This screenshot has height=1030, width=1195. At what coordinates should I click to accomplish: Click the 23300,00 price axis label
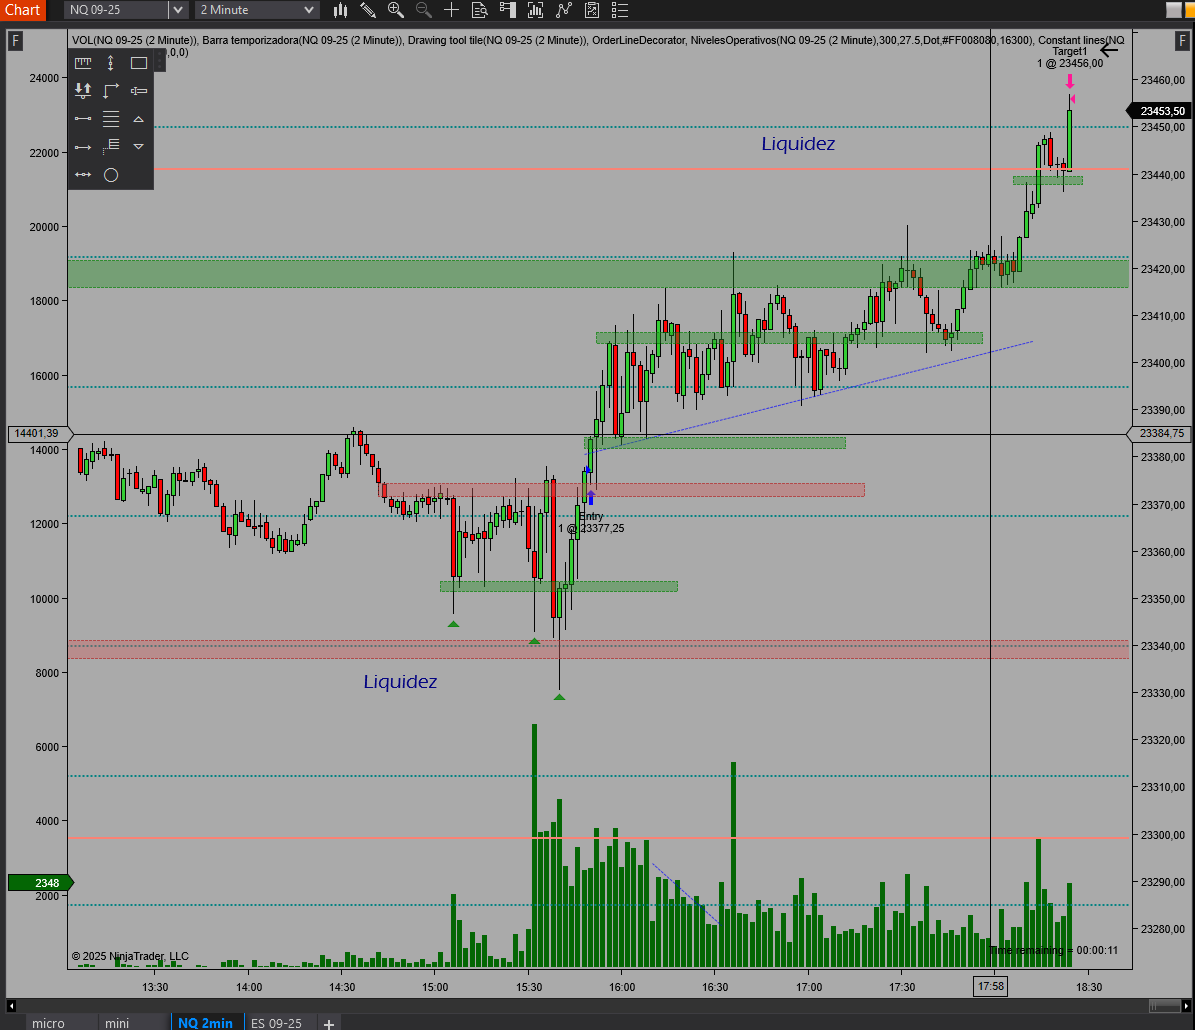click(x=1162, y=836)
